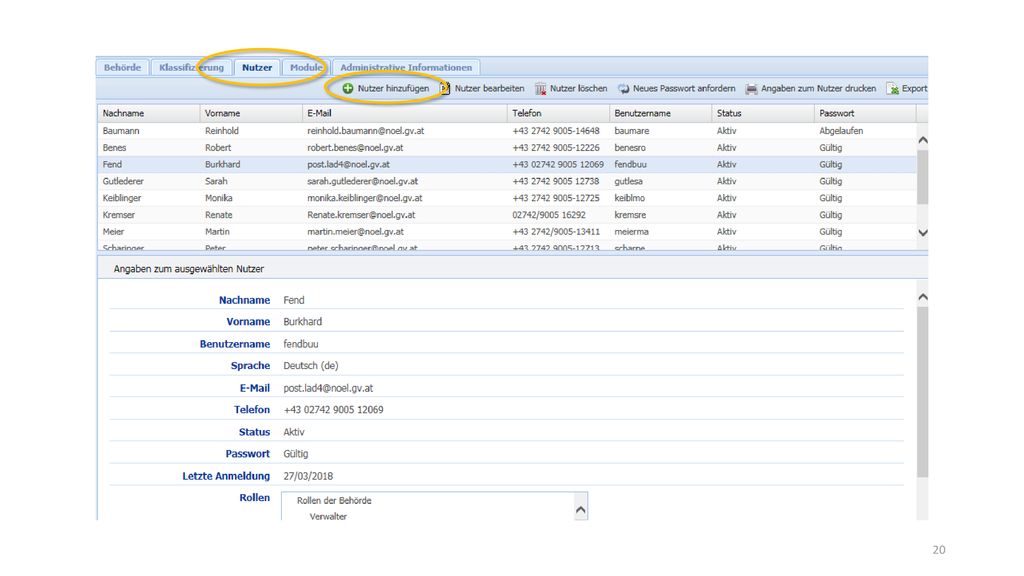
Task: Sort by the Benutzername column header
Action: point(661,113)
